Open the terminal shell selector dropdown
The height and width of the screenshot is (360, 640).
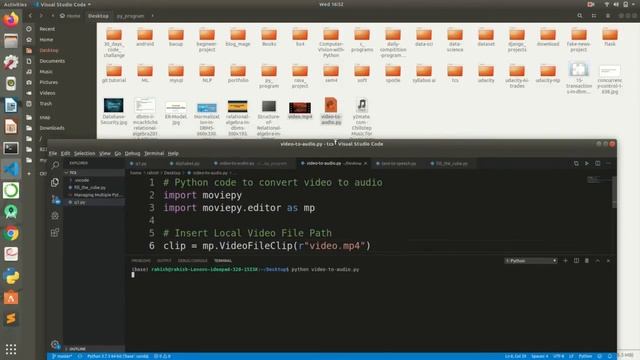tap(531, 260)
